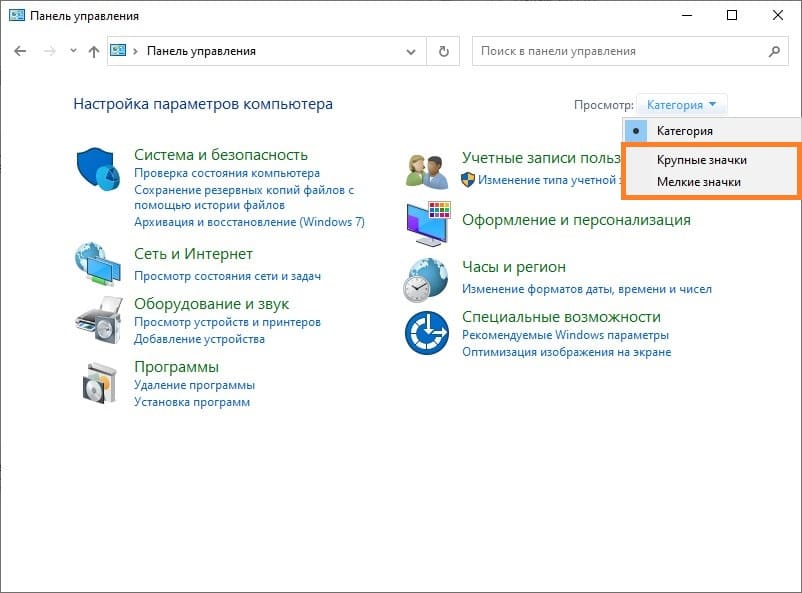Screen dimensions: 802x593
Task: Open Сеть и Интернет category
Action: (x=193, y=254)
